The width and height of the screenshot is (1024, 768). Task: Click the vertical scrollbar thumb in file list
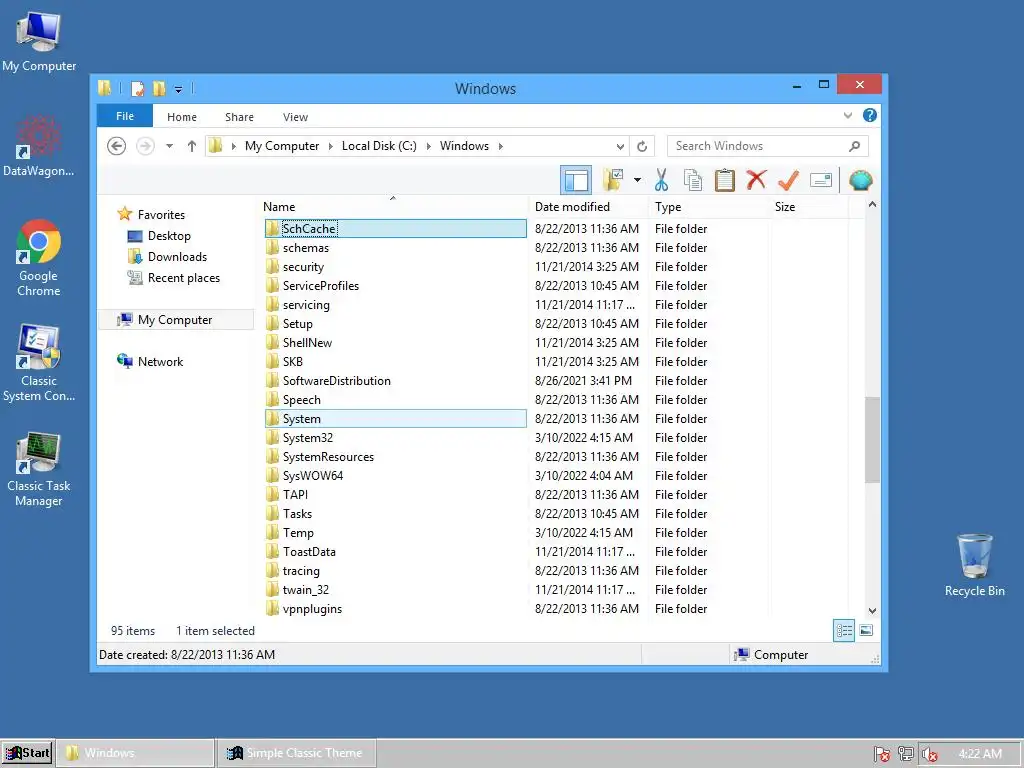click(x=872, y=439)
